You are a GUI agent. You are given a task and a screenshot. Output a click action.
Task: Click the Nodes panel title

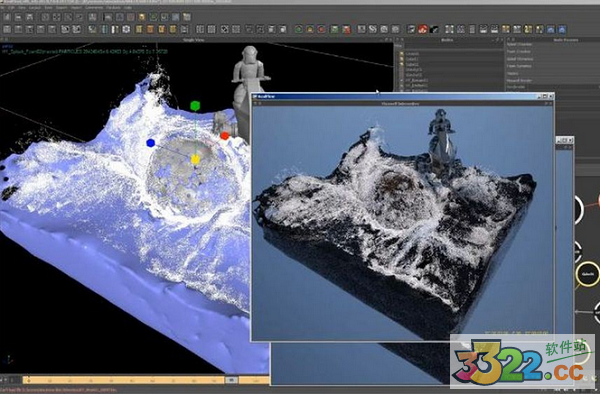(x=447, y=40)
